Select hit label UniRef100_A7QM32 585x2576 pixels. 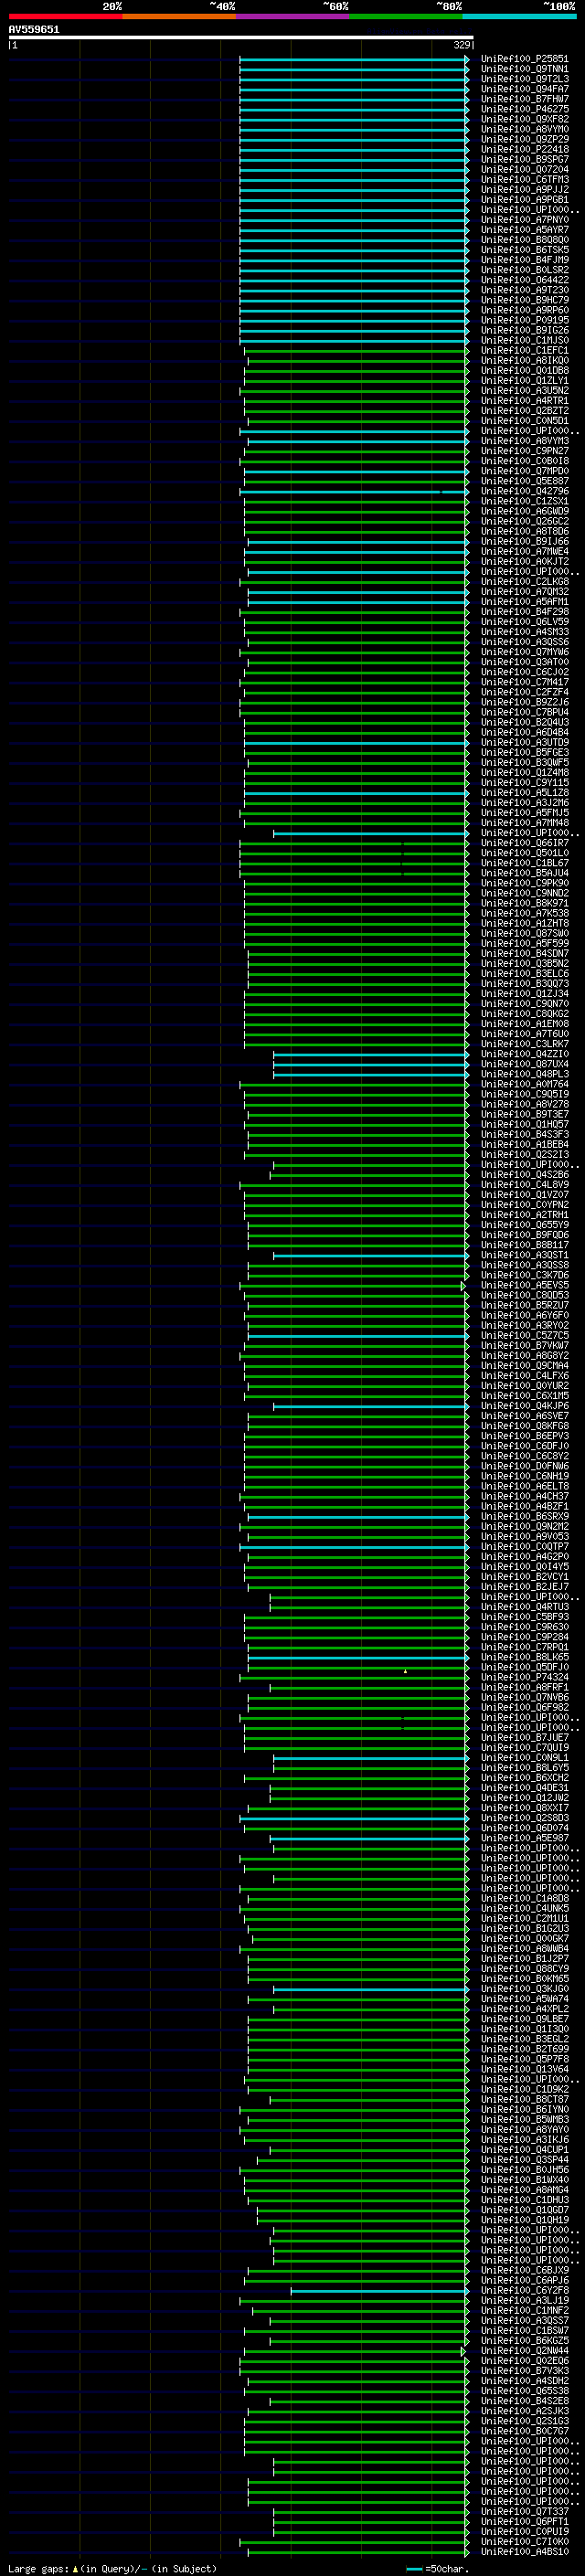[x=524, y=591]
